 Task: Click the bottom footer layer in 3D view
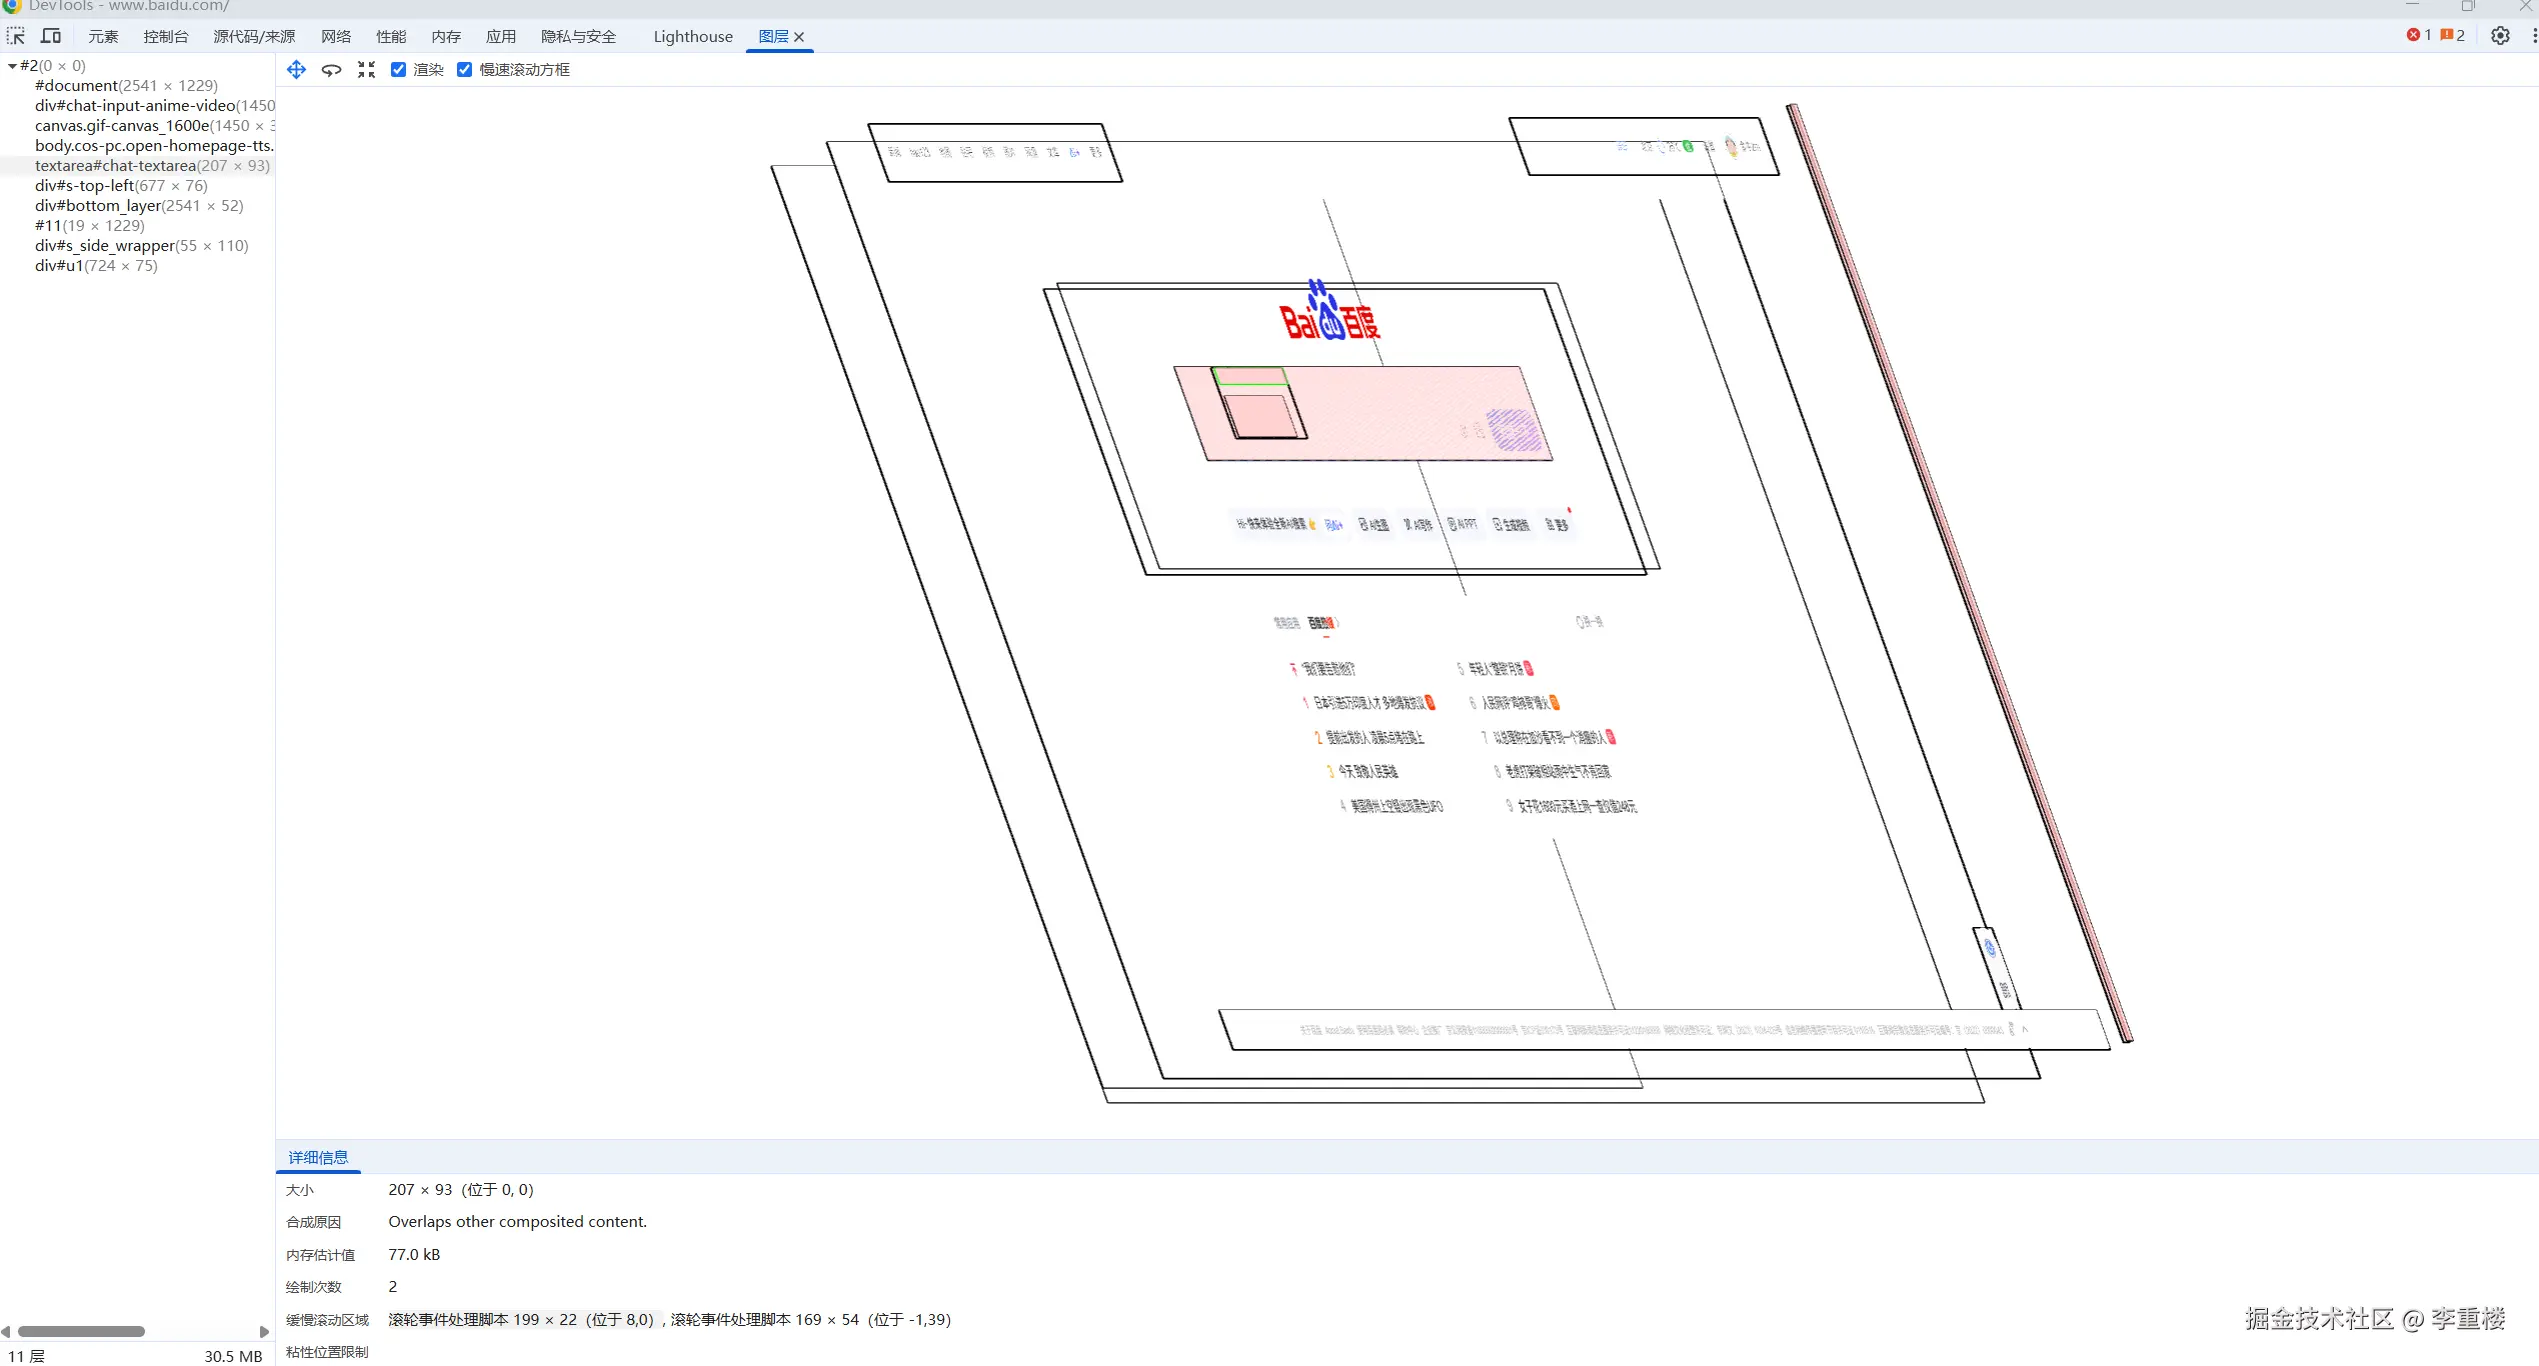[x=1664, y=1029]
